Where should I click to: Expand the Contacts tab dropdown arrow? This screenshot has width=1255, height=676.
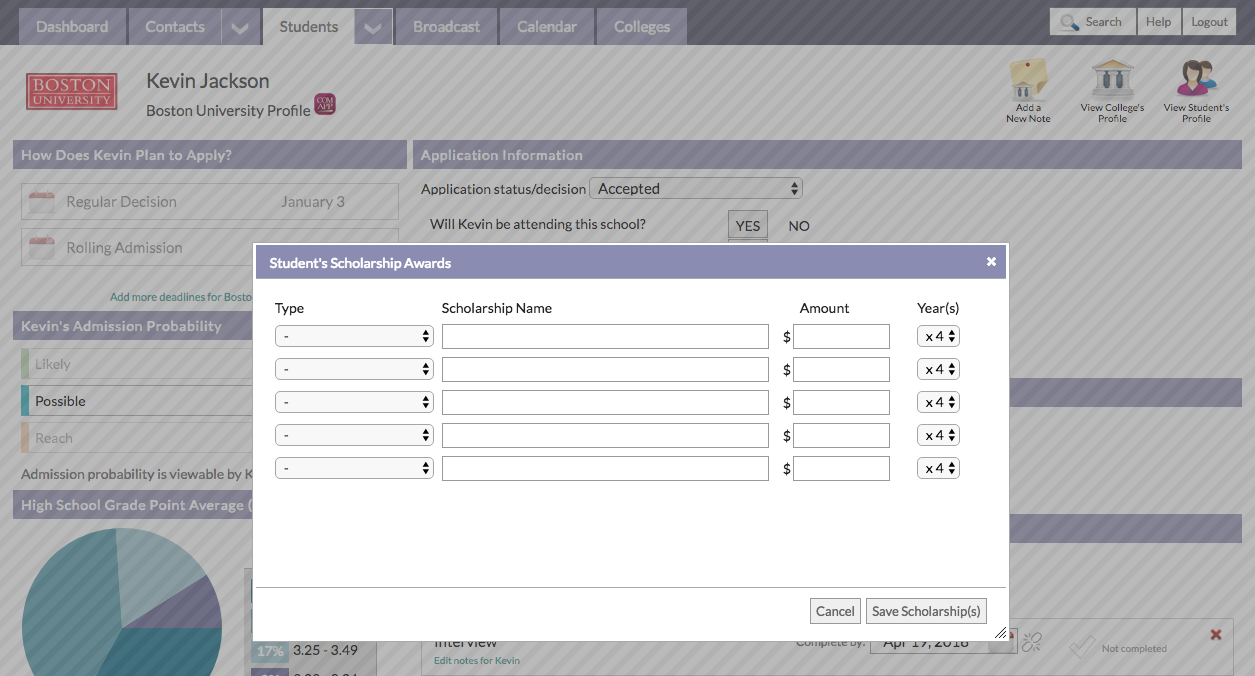coord(240,27)
